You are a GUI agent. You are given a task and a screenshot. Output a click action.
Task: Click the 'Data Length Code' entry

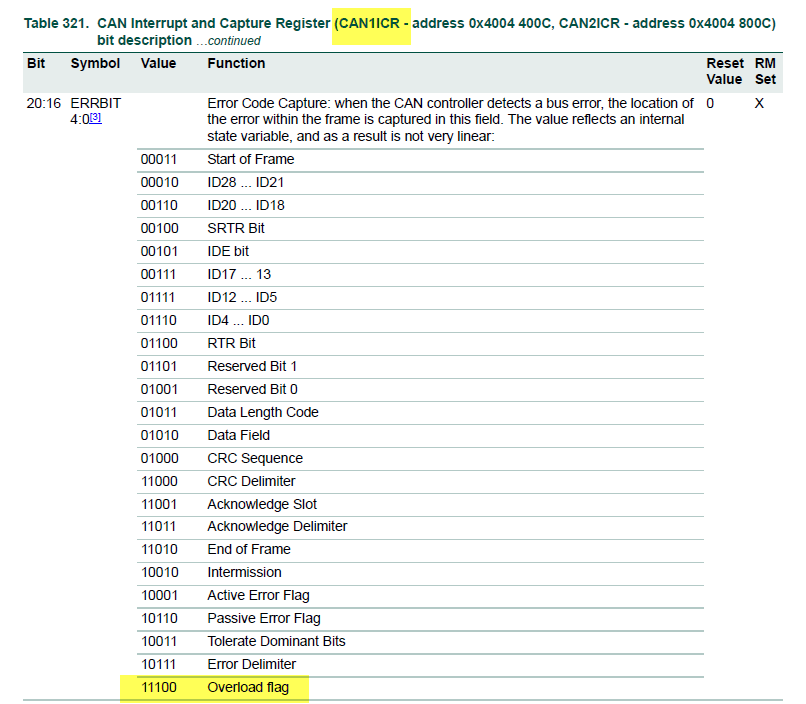point(263,413)
